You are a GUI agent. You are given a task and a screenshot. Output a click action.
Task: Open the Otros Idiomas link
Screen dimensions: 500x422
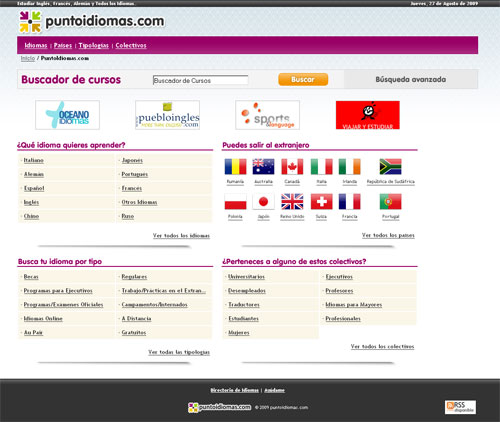139,202
